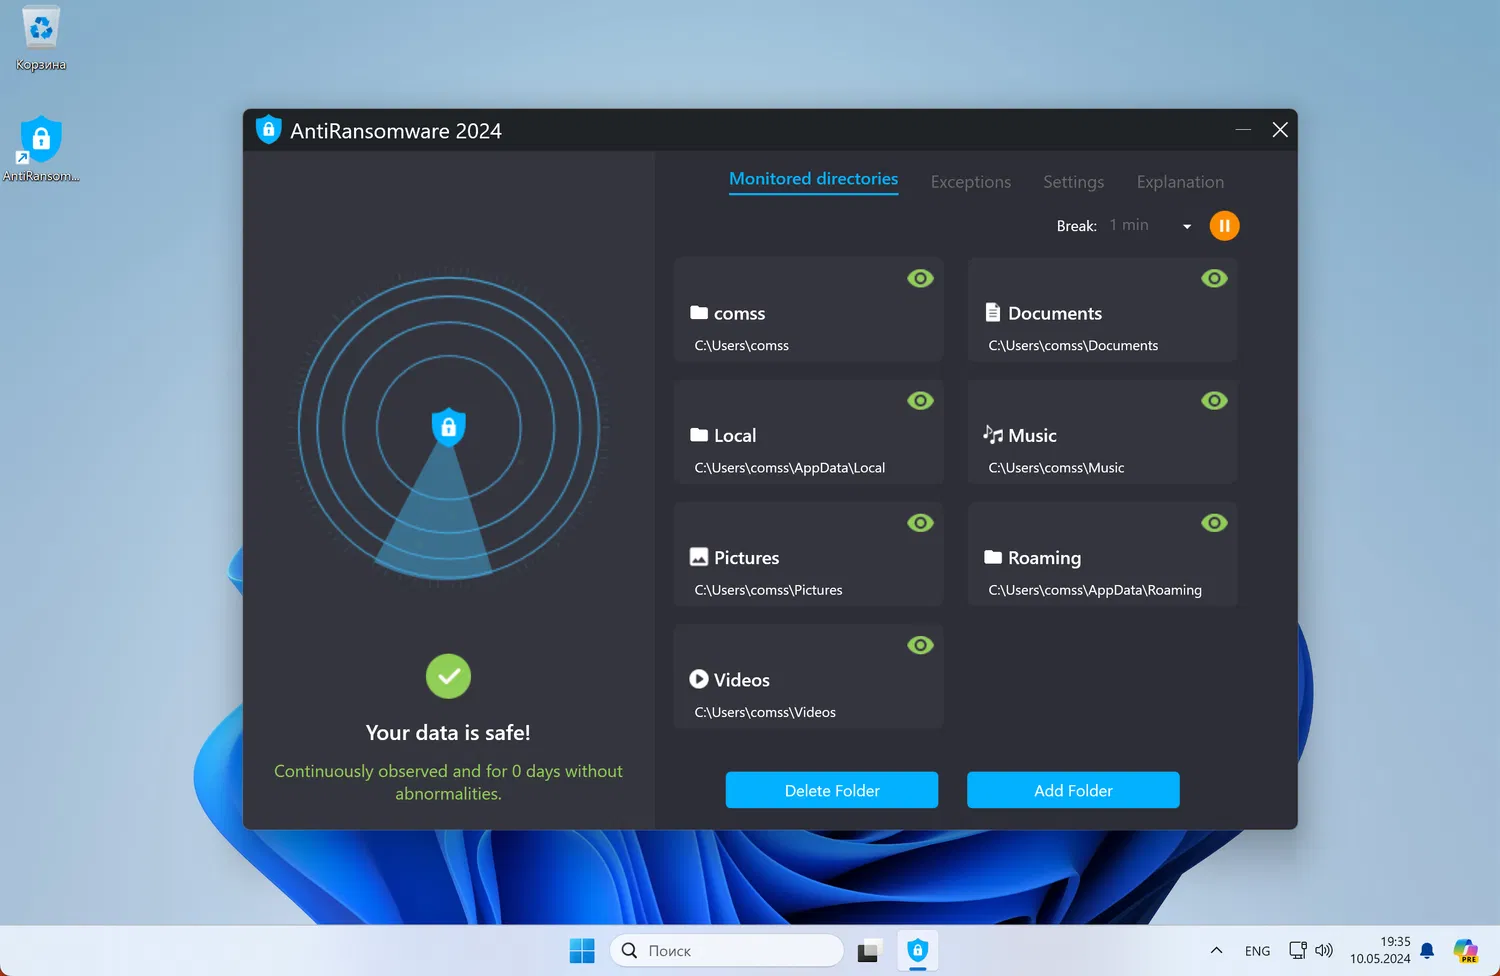
Task: Toggle monitoring eye for Videos folder
Action: coord(920,645)
